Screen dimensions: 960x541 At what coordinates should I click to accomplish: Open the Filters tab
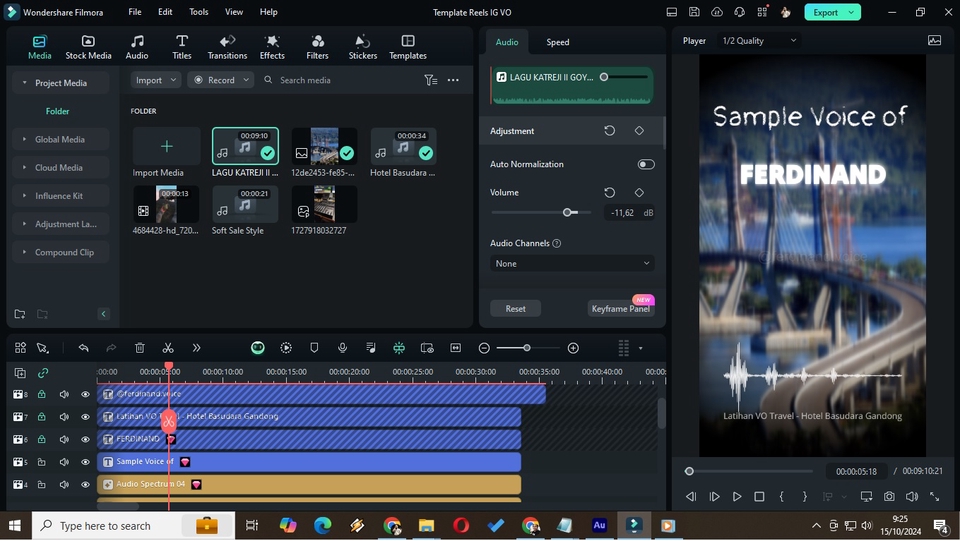317,47
